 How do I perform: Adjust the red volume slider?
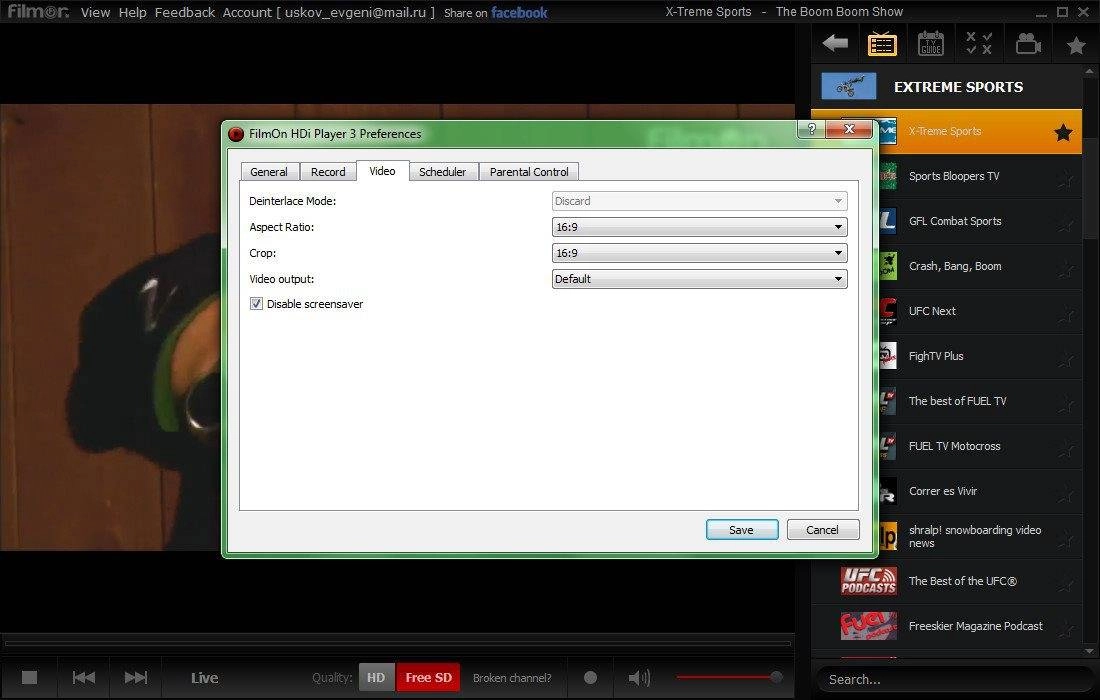(x=730, y=677)
